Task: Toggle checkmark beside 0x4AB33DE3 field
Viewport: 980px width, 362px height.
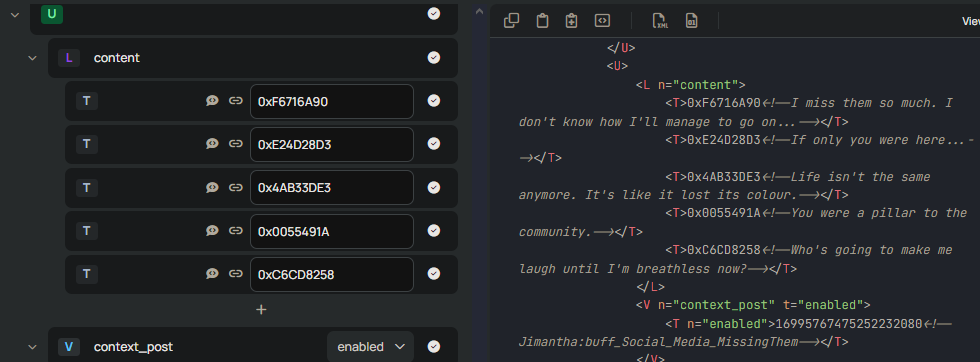Action: (434, 188)
